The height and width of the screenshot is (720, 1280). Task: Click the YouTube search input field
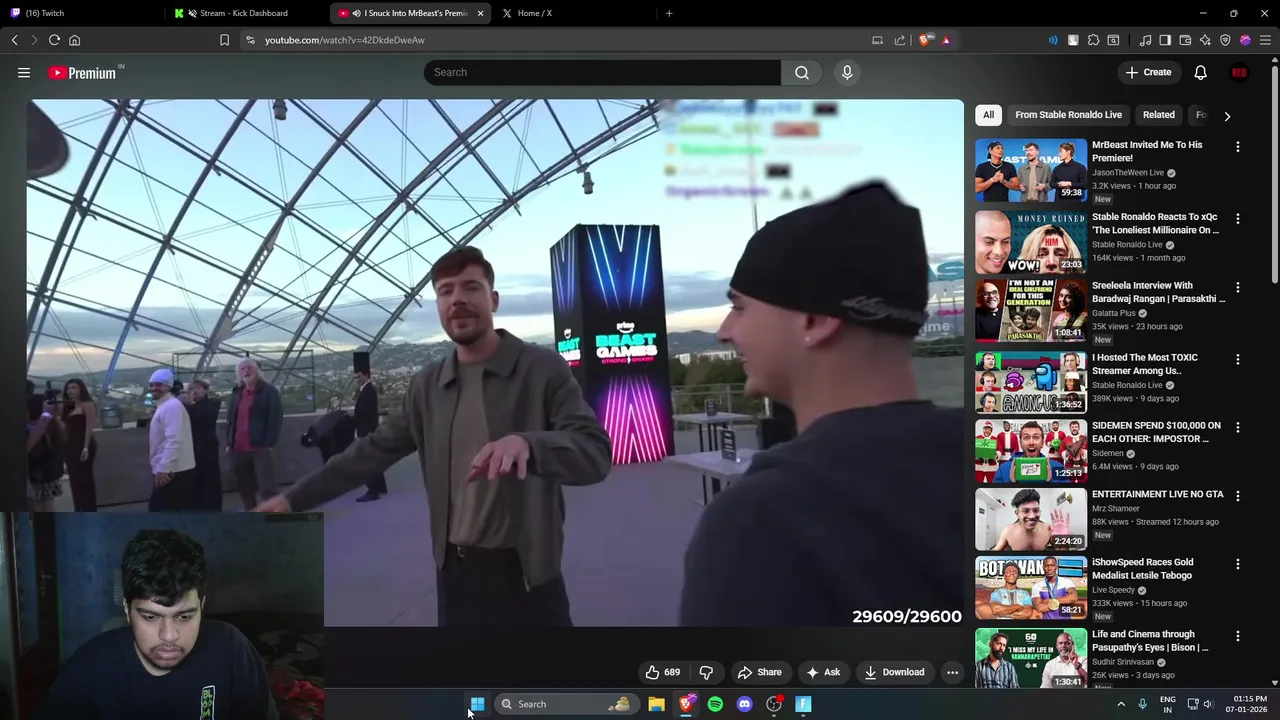tap(602, 72)
